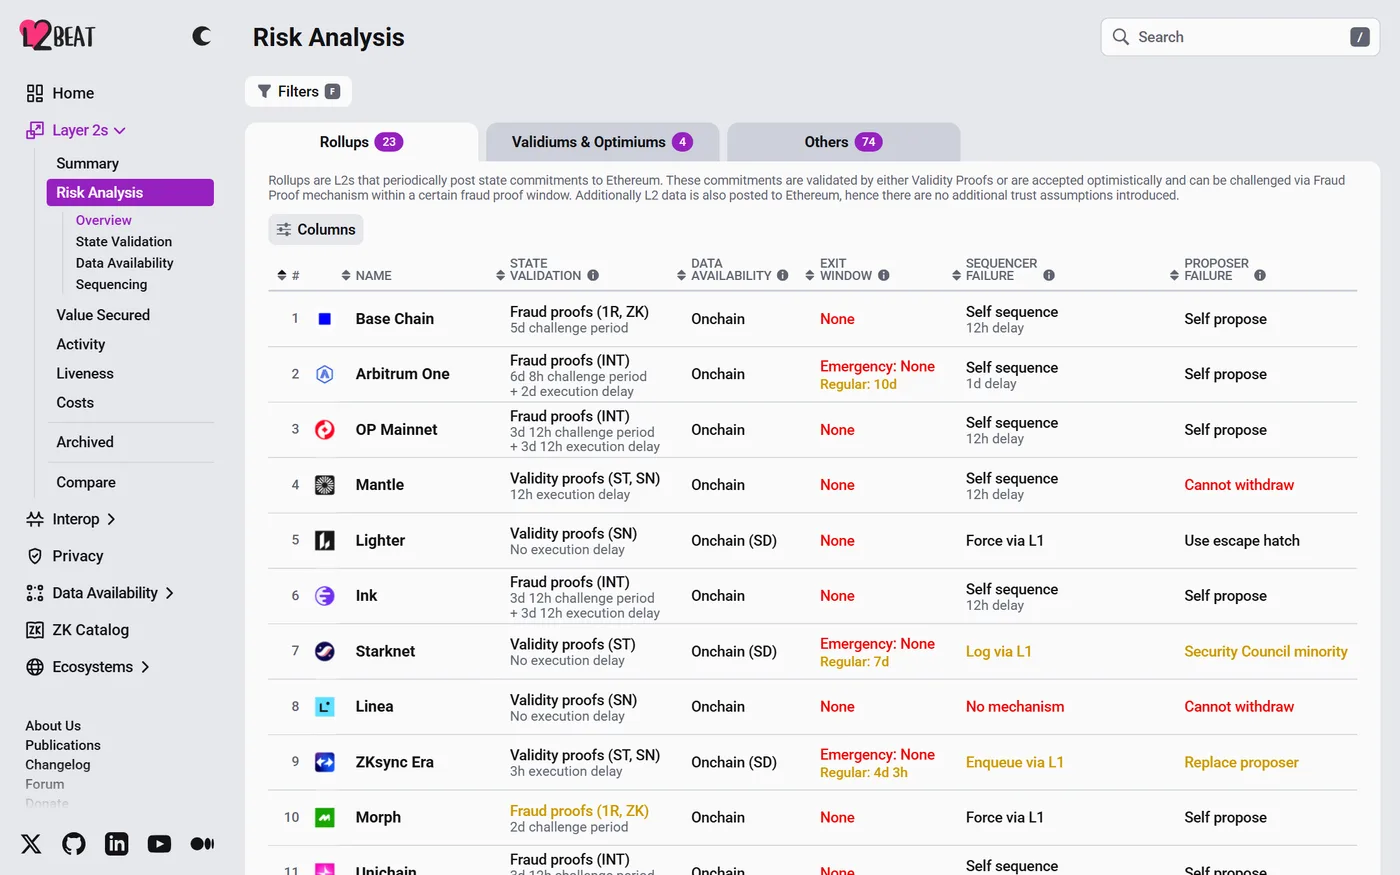Click the Ink project icon
Screen dimensions: 1400x875
[x=325, y=596]
